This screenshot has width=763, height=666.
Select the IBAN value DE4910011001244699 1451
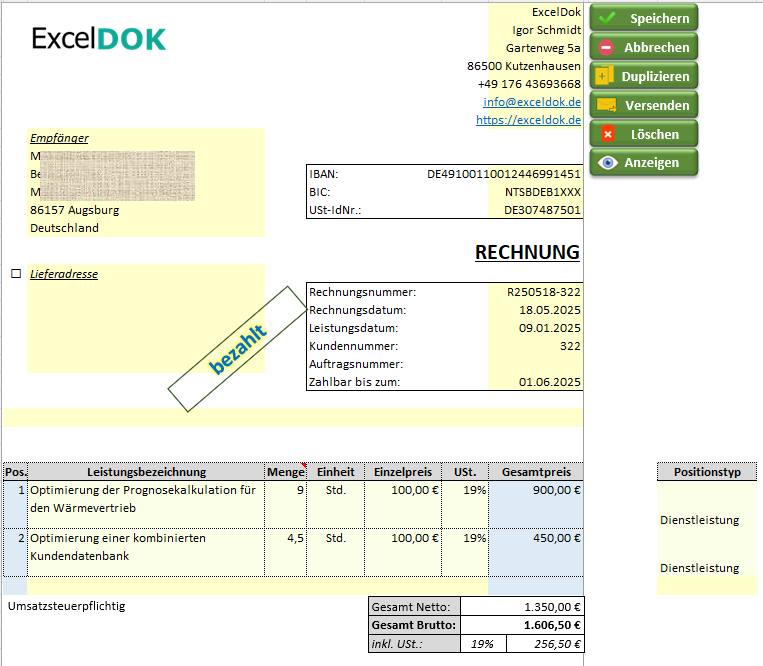(x=504, y=174)
